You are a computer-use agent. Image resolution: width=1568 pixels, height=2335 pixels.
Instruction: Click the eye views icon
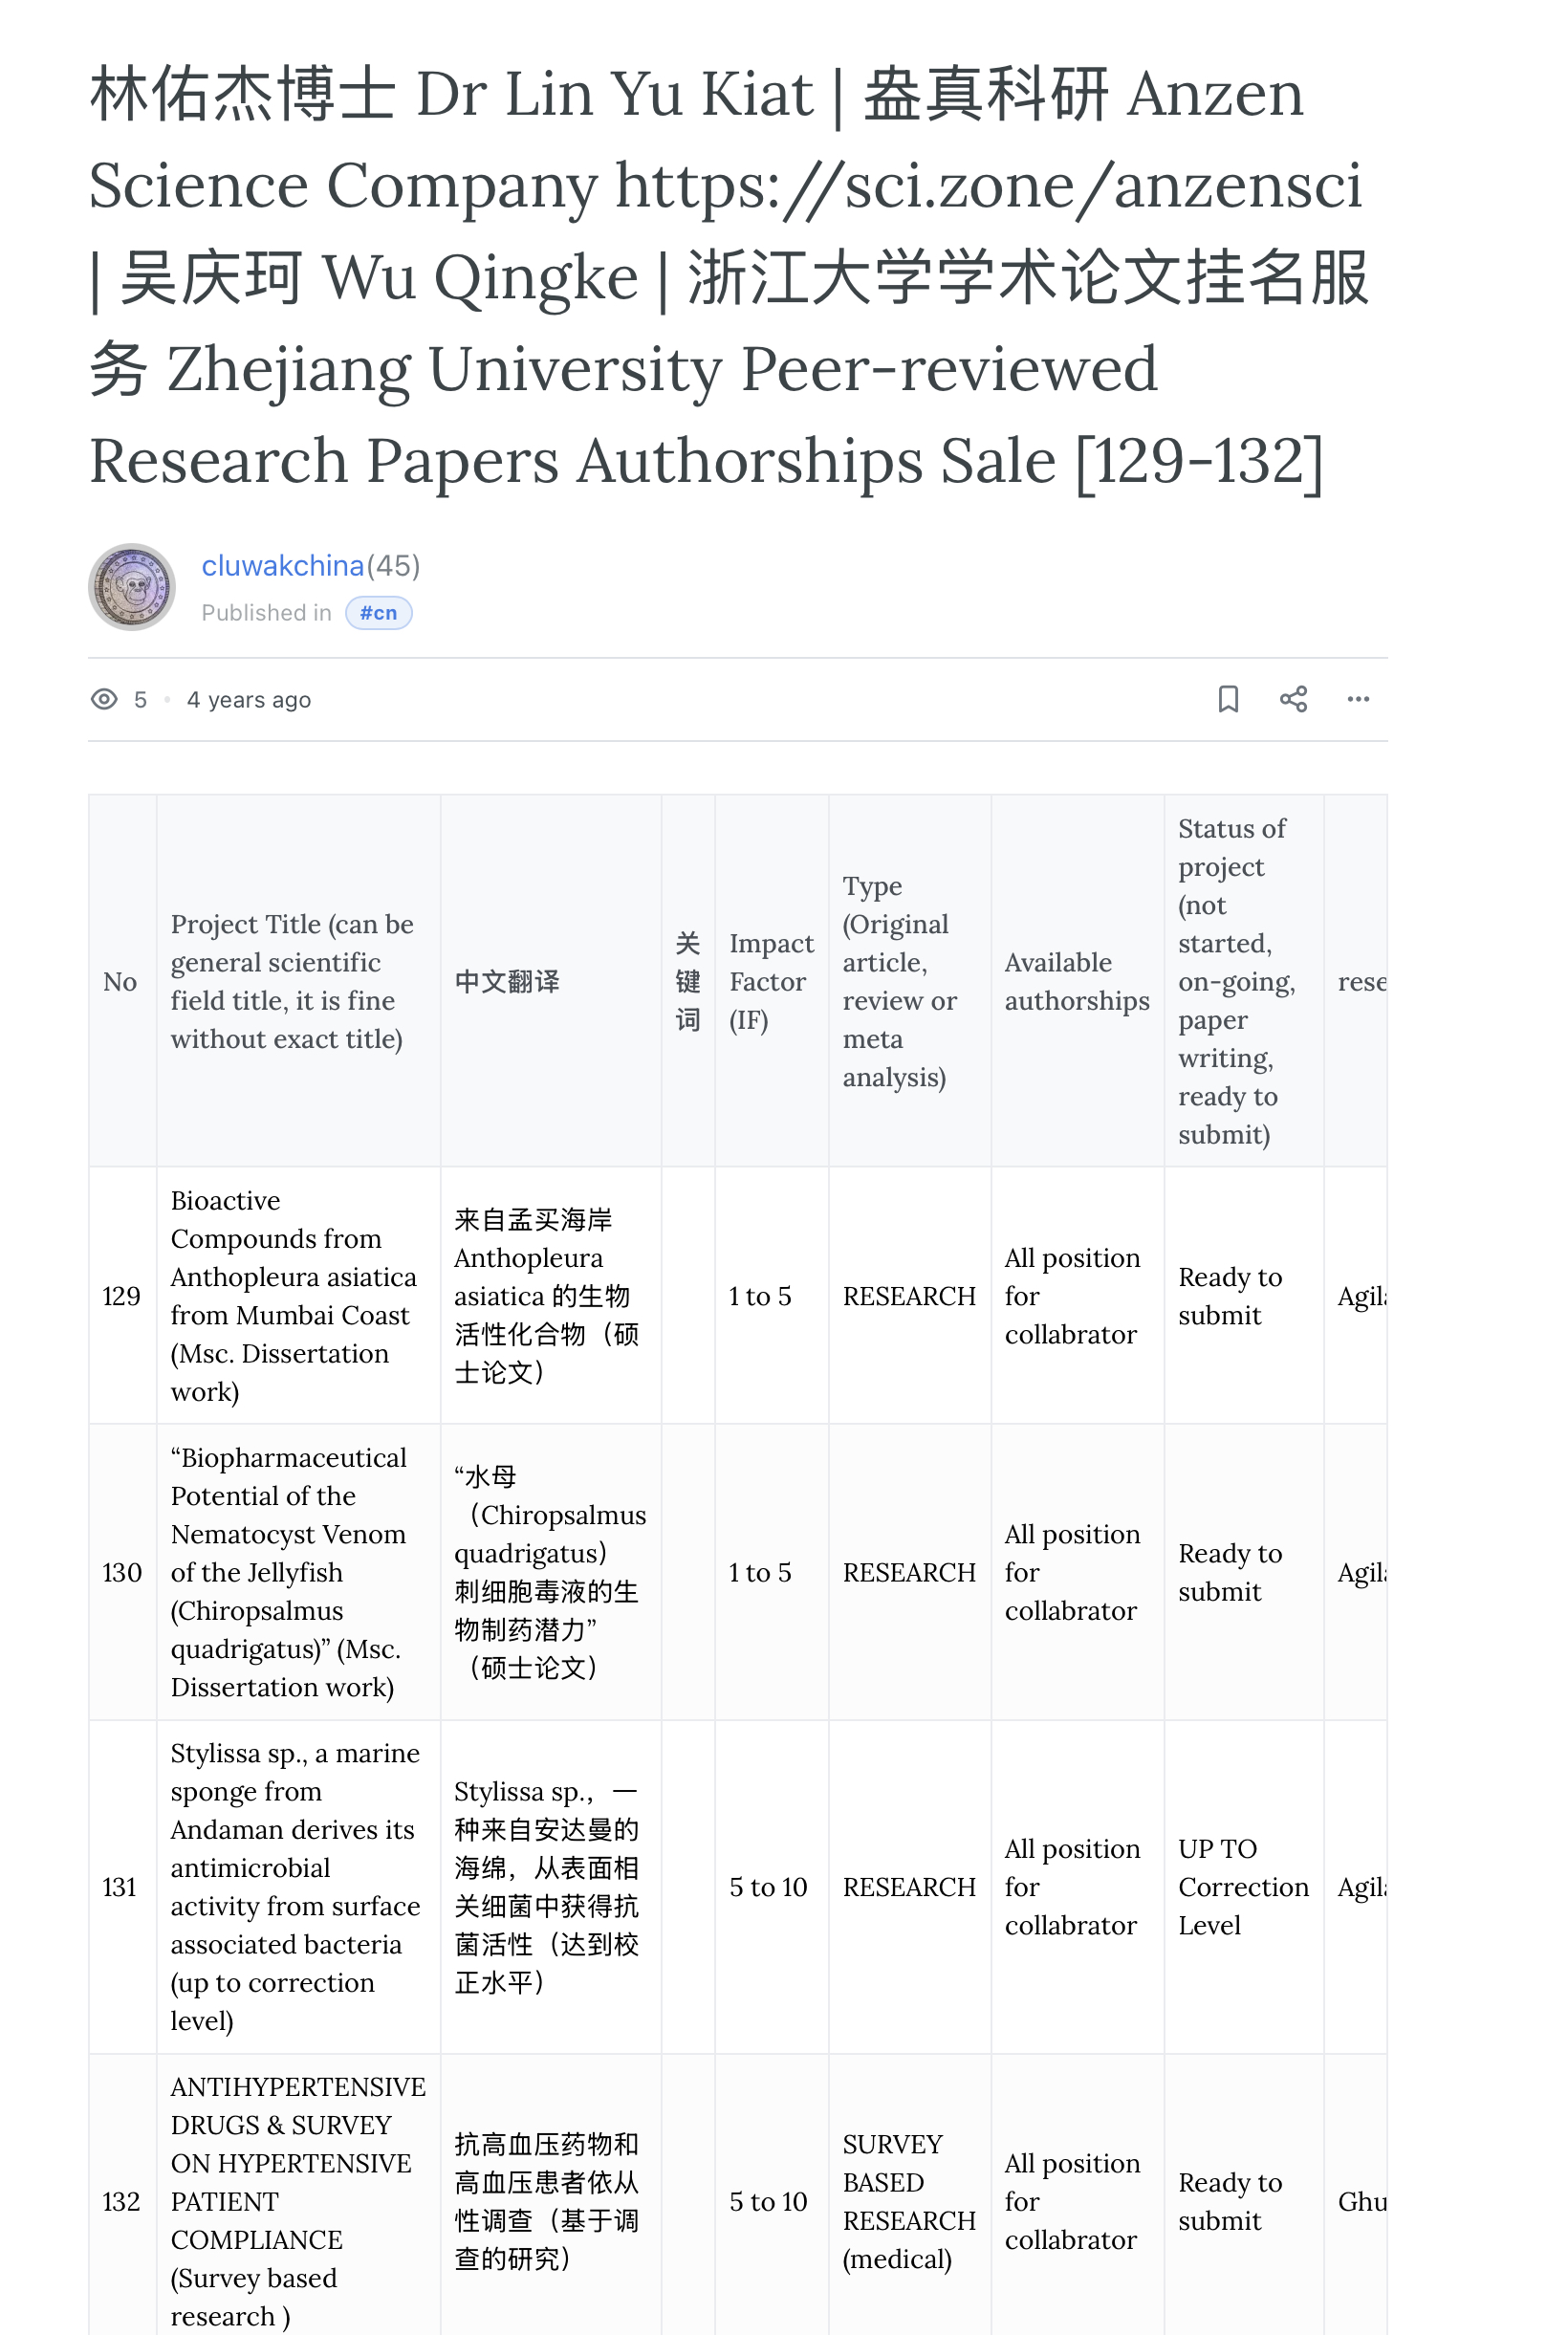[x=104, y=699]
